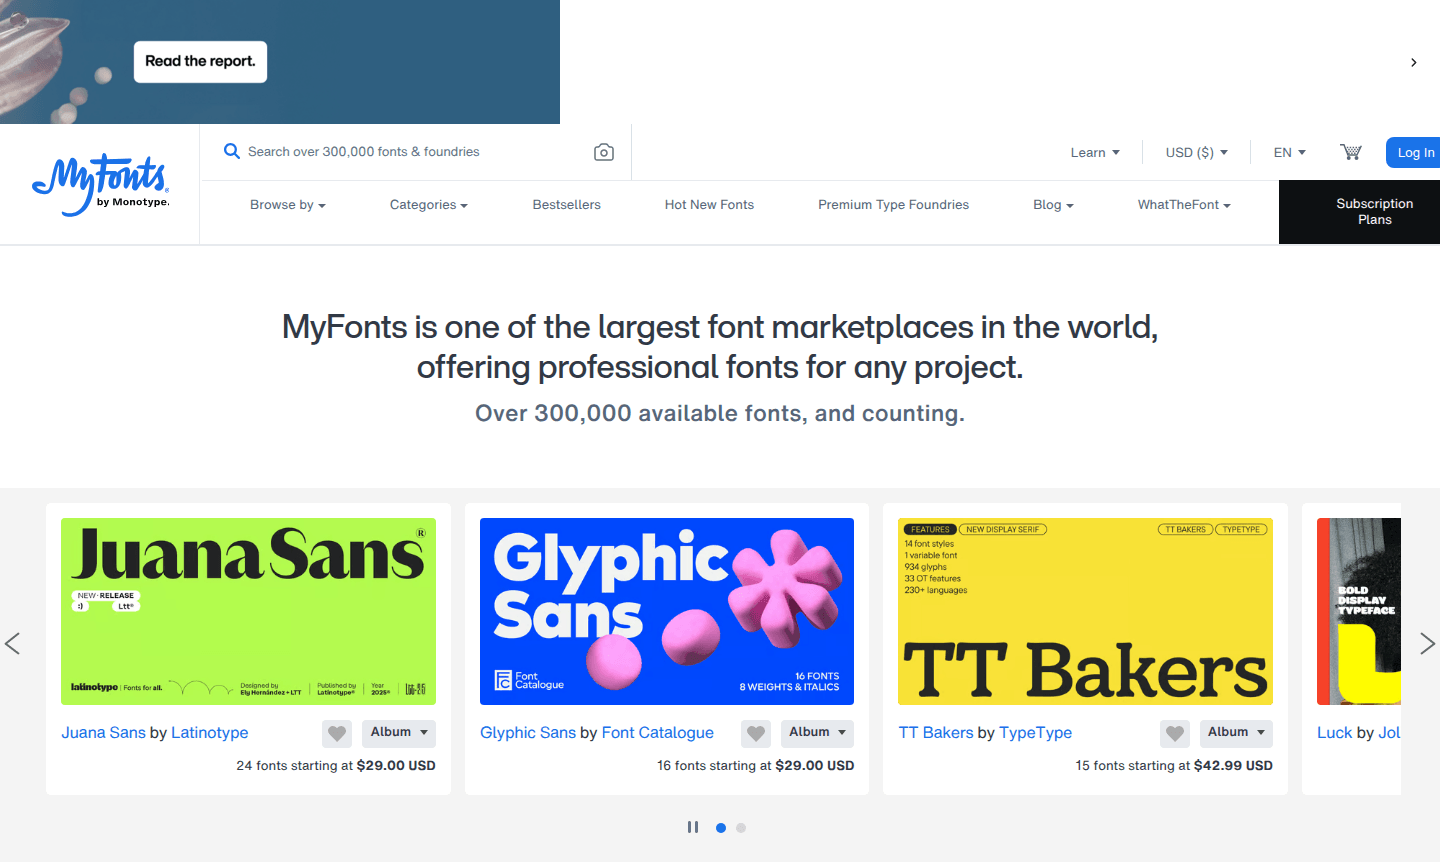Advance the carousel with the right arrow
Image resolution: width=1440 pixels, height=862 pixels.
1428,643
